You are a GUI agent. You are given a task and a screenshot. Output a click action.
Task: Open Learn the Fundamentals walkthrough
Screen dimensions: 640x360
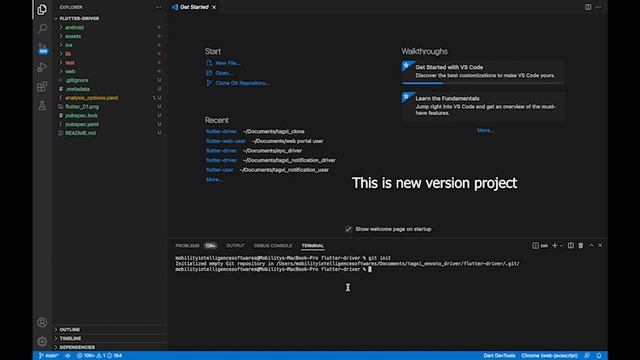tap(483, 106)
